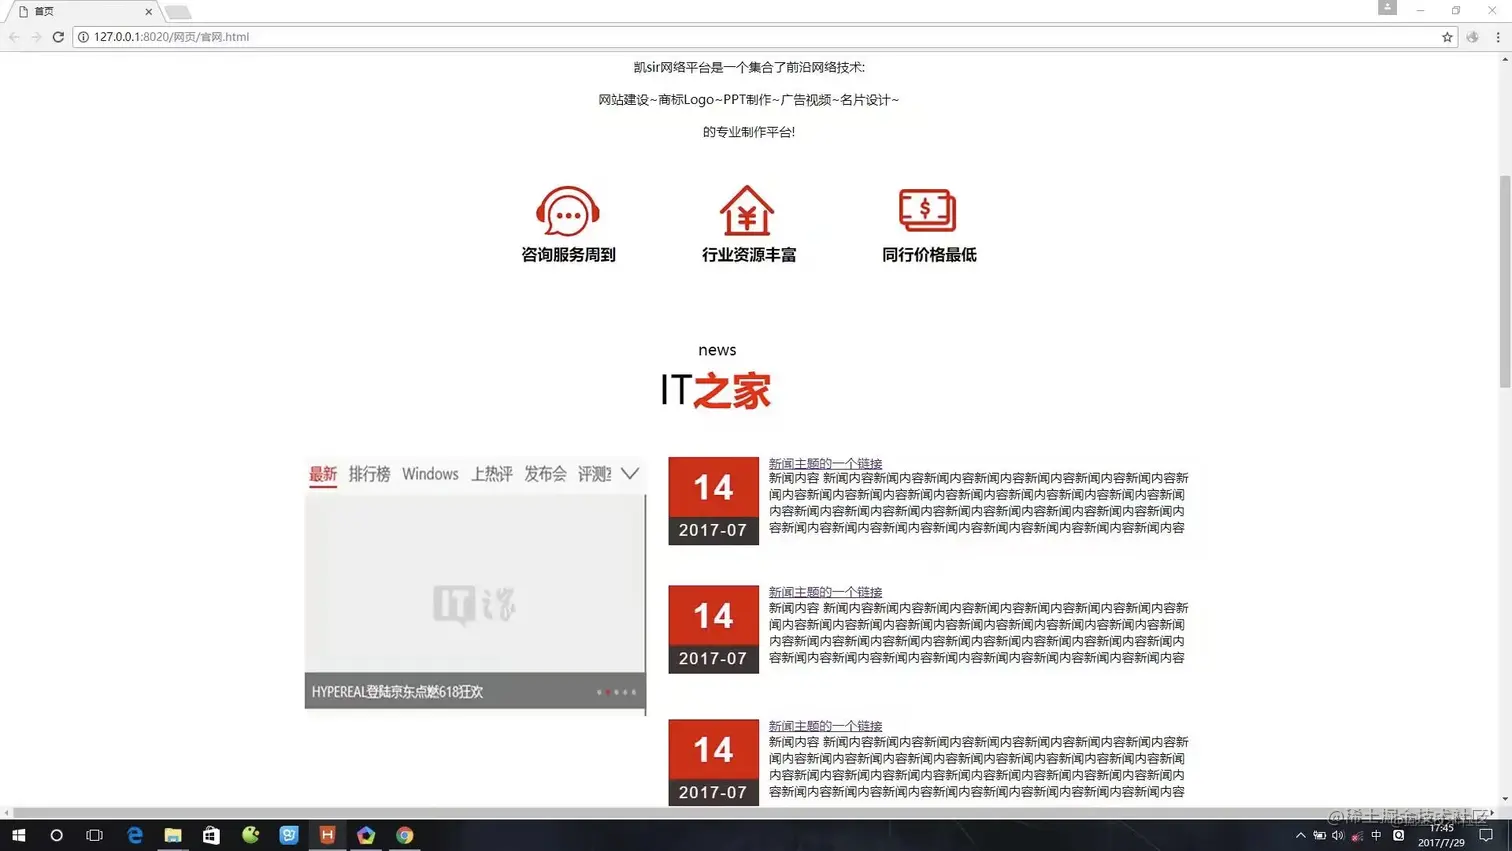1512x851 pixels.
Task: Open the Chrome user profile button
Action: pos(1387,8)
